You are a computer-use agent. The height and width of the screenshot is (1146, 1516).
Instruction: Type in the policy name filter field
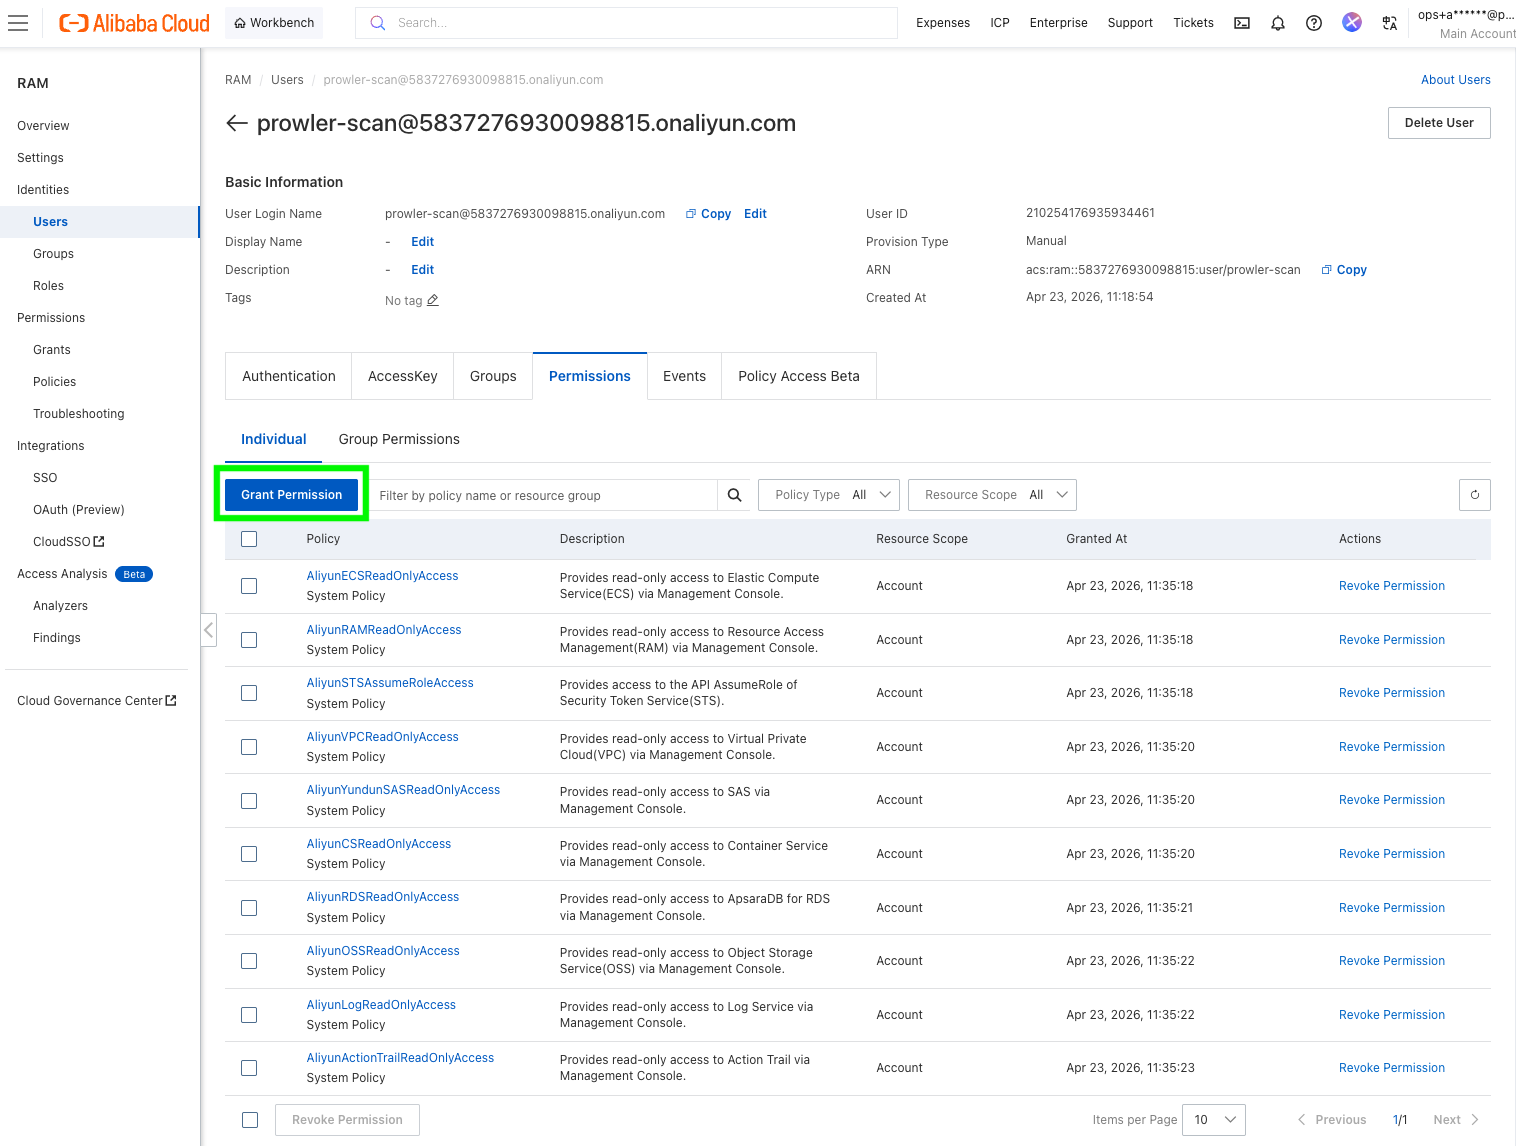545,494
